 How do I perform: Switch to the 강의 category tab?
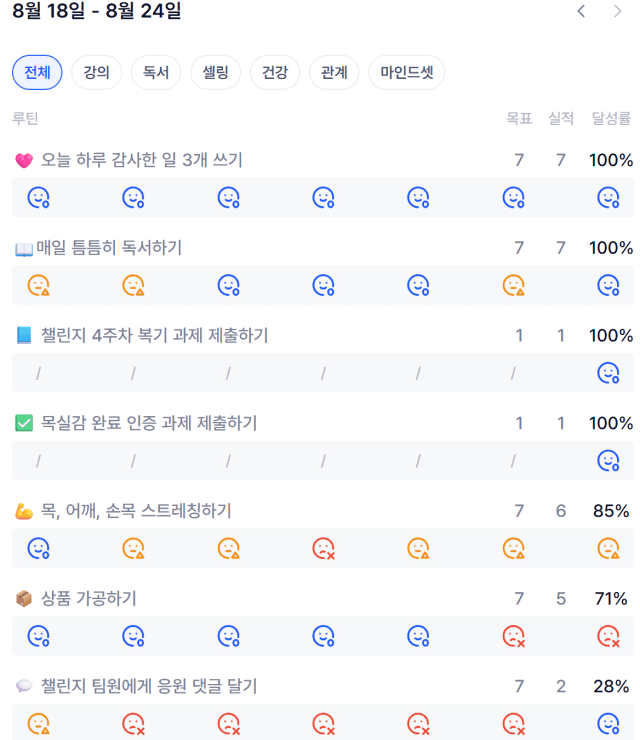click(97, 72)
